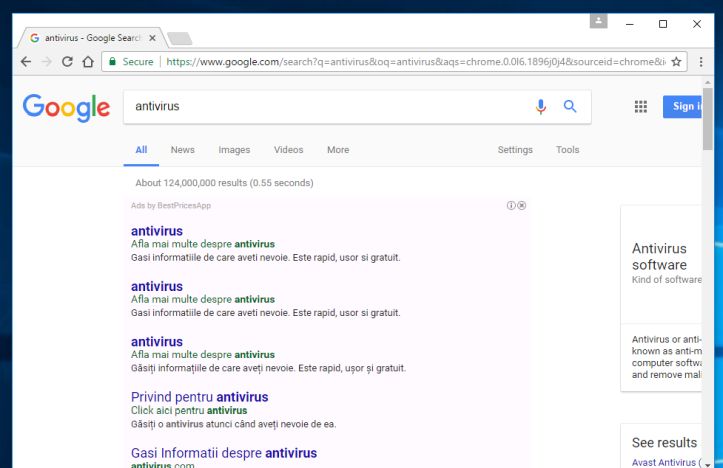
Task: Open a new tab with the blank tab button
Action: (180, 39)
